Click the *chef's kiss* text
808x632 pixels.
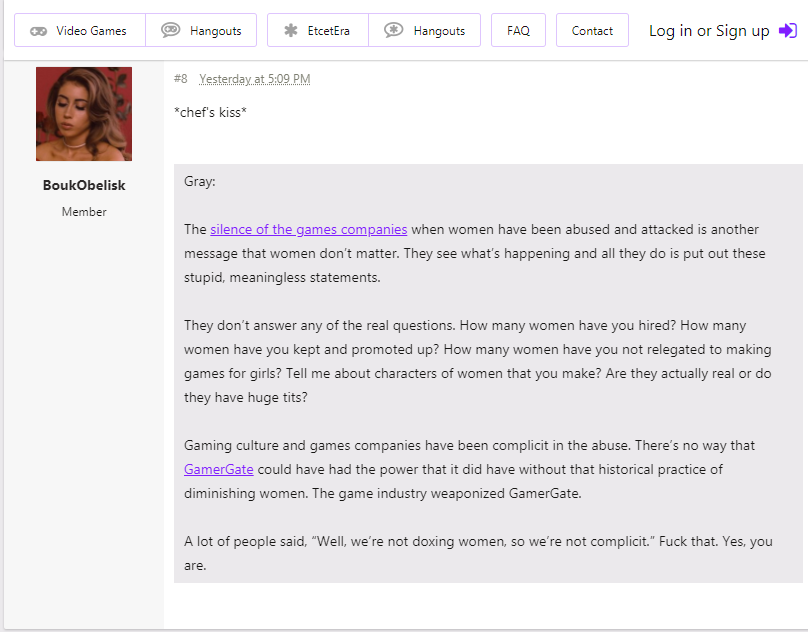(210, 112)
